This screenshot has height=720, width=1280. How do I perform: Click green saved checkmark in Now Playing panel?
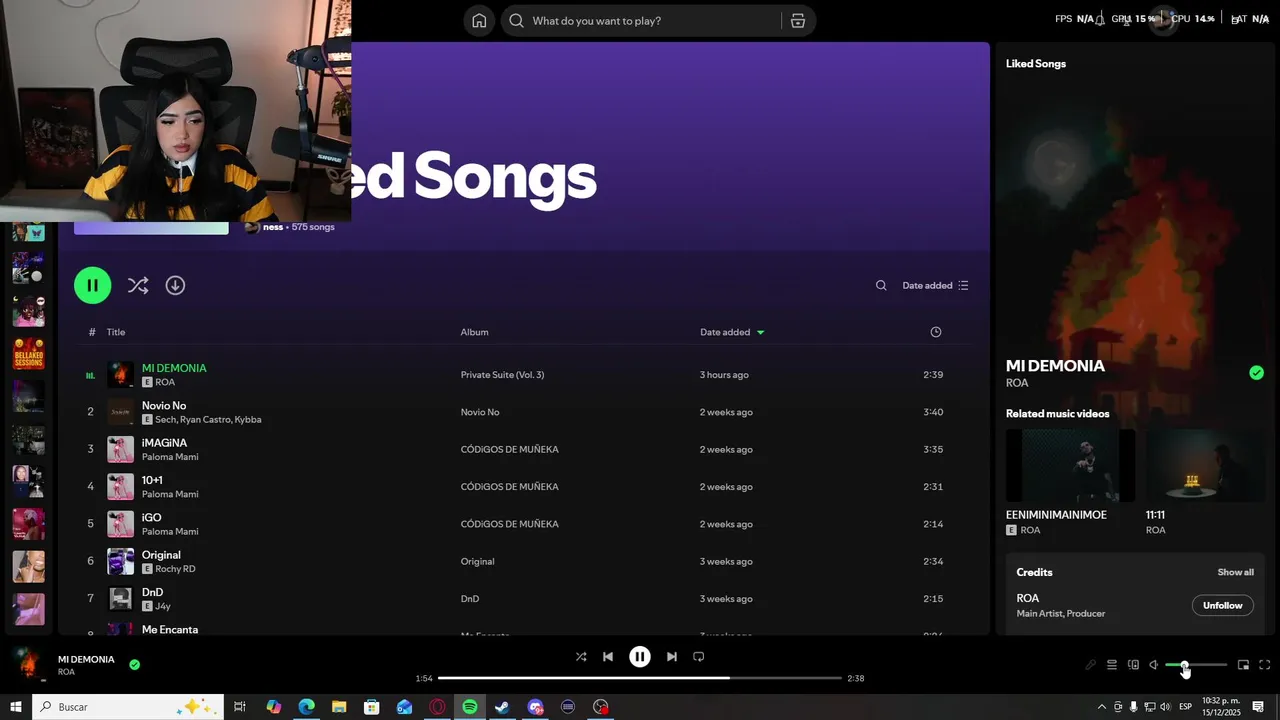(1256, 373)
